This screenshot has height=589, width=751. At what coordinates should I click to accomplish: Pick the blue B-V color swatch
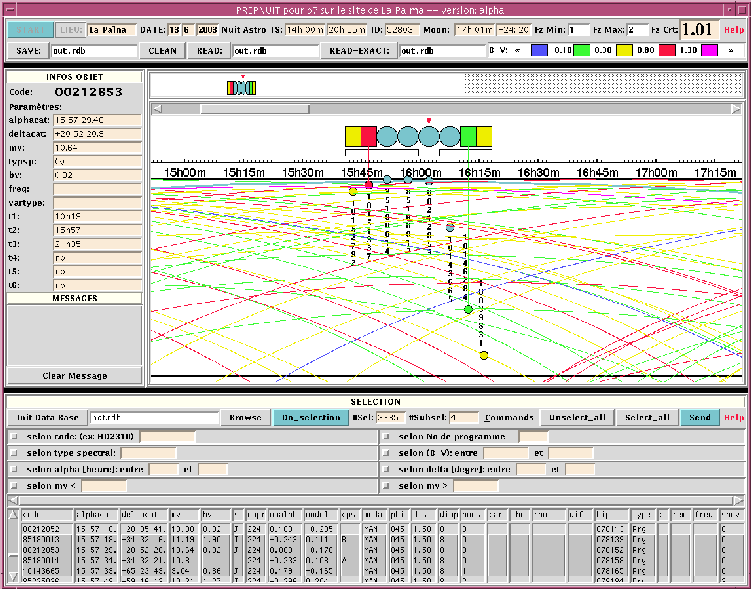click(539, 50)
